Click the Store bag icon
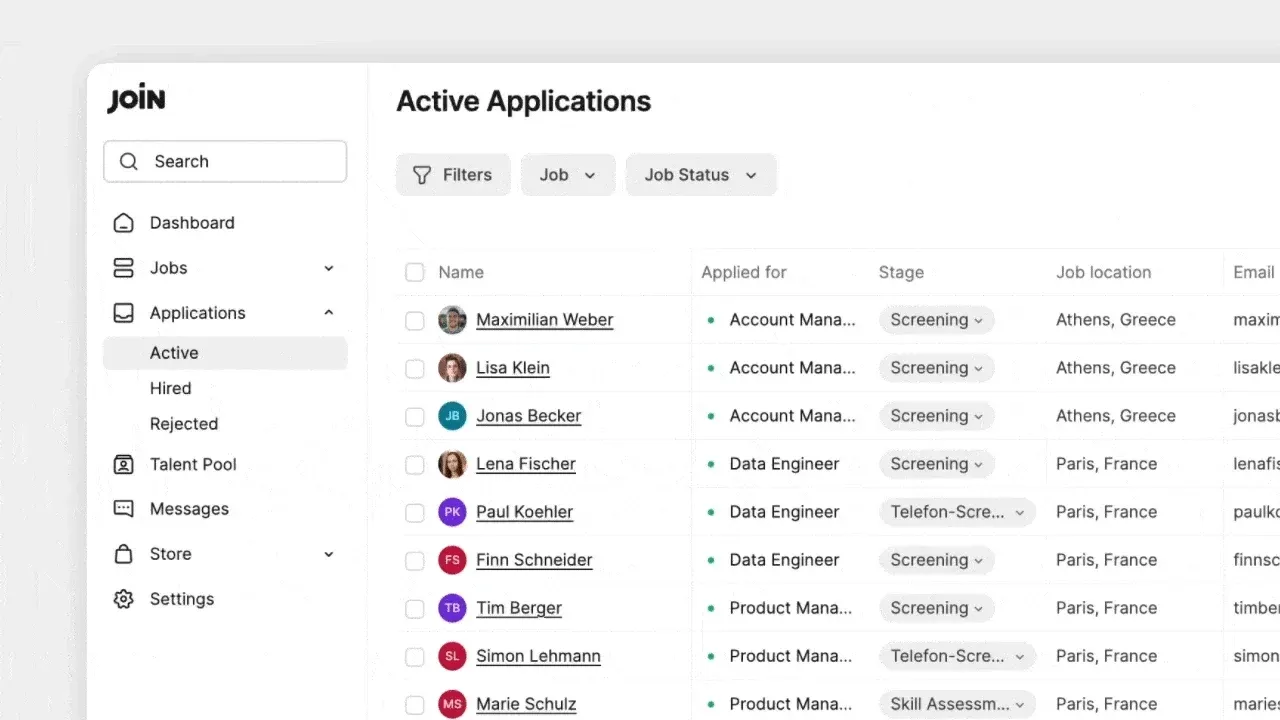The width and height of the screenshot is (1280, 720). tap(123, 554)
